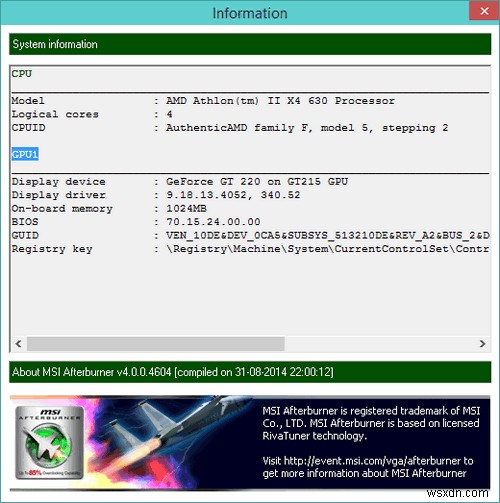Close the Information window
Screen dimensions: 500x503
point(484,11)
